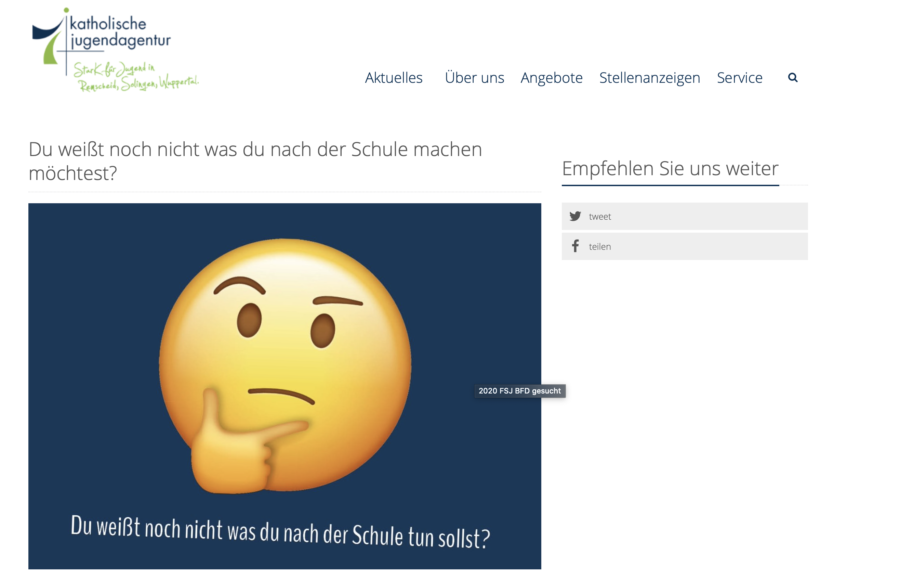Open the Aktuelles menu item

tap(394, 78)
